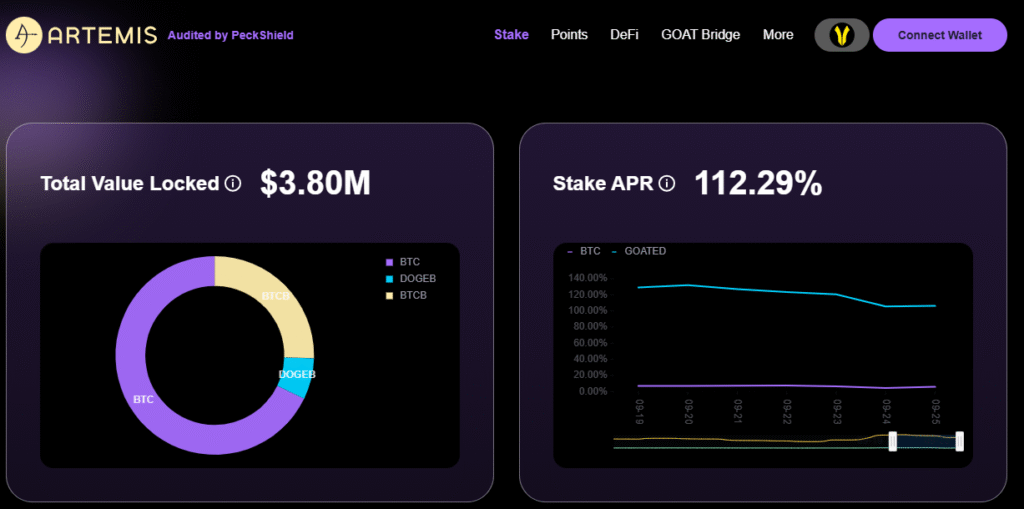
Task: Click the 100.00% axis label
Action: (x=588, y=310)
